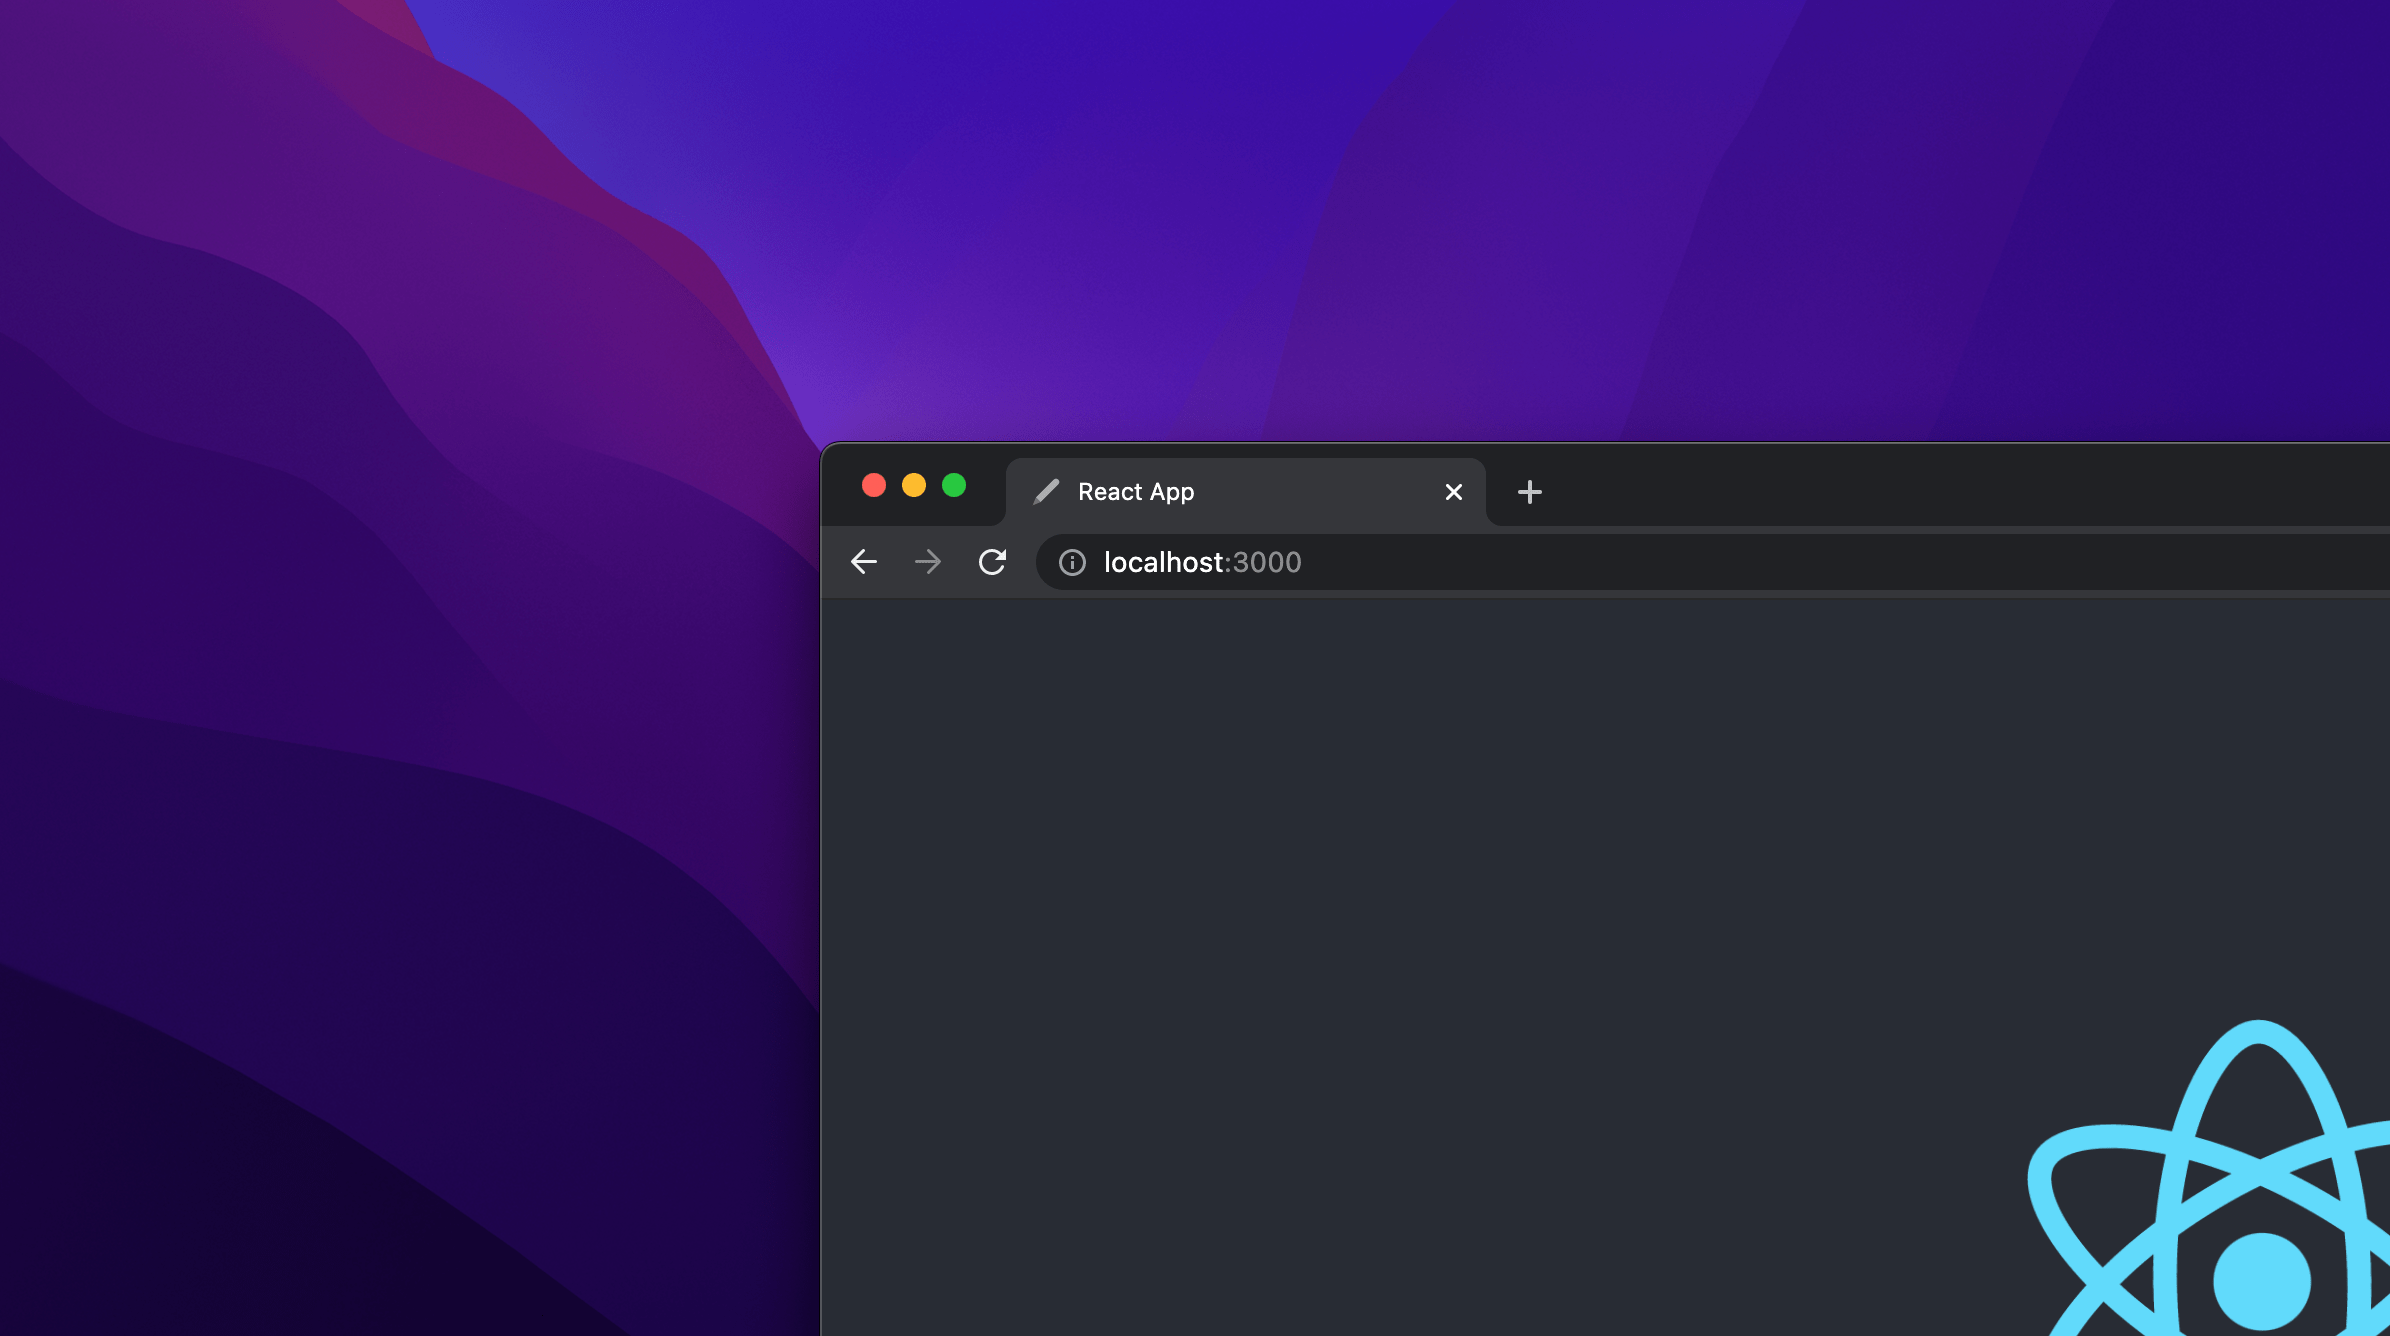Select the React App tab title

click(x=1136, y=492)
